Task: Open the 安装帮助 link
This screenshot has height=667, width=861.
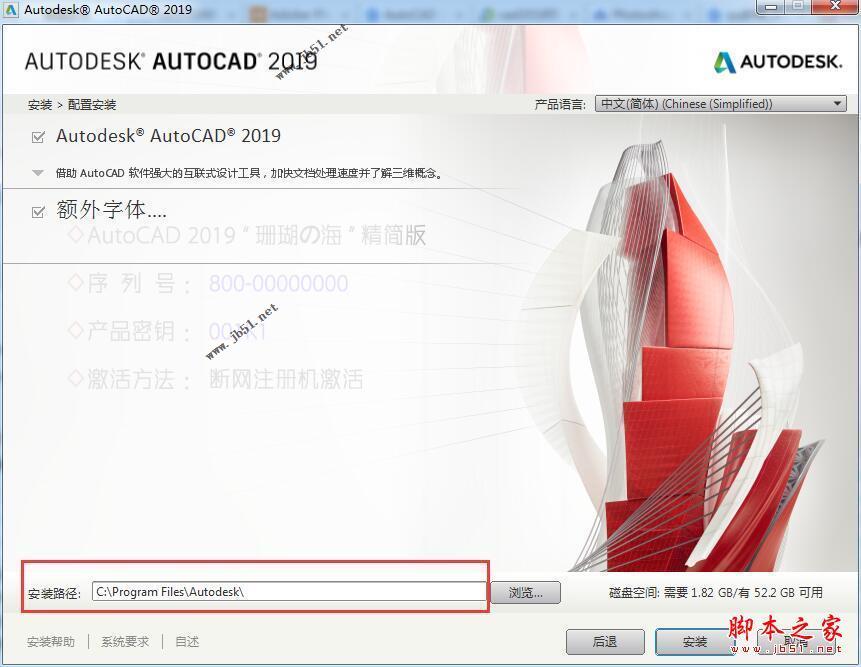Action: coord(51,642)
